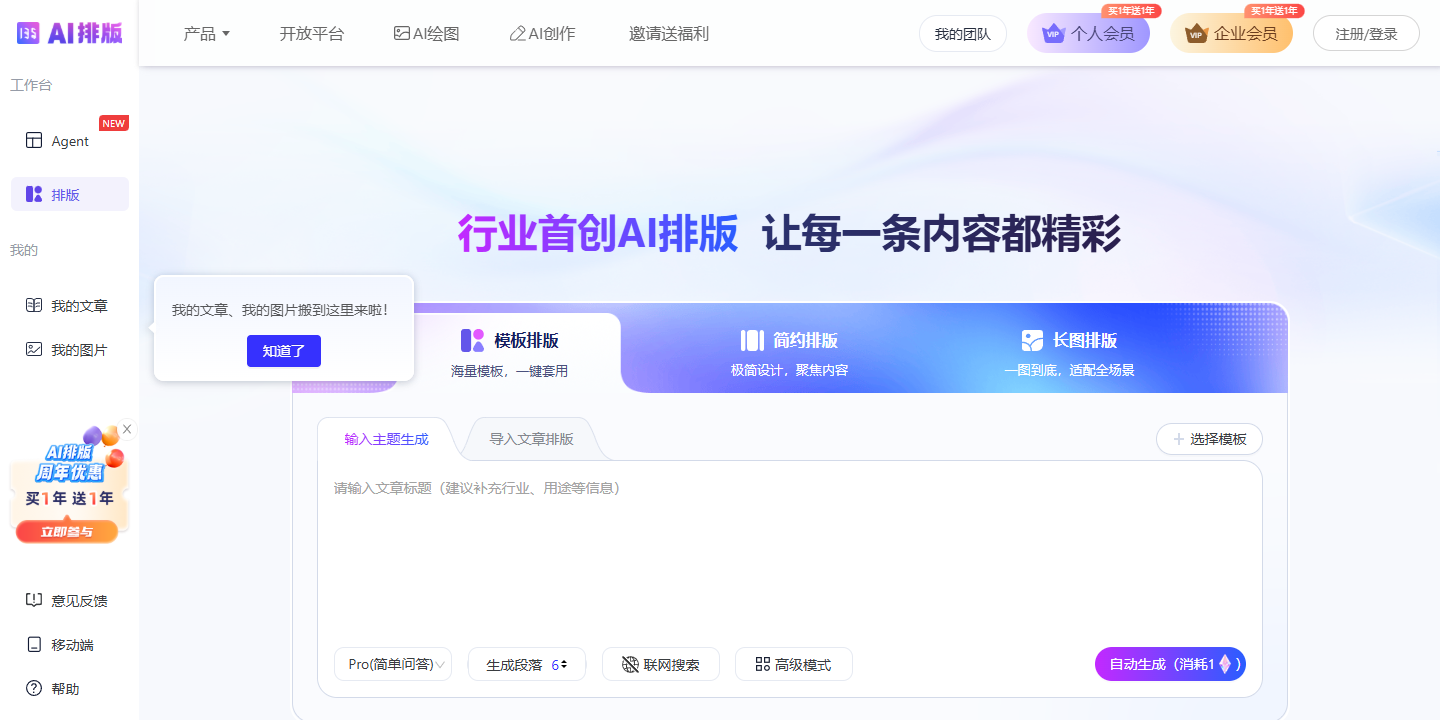This screenshot has width=1440, height=720.
Task: Click the 135 AI排版 logo
Action: (69, 32)
